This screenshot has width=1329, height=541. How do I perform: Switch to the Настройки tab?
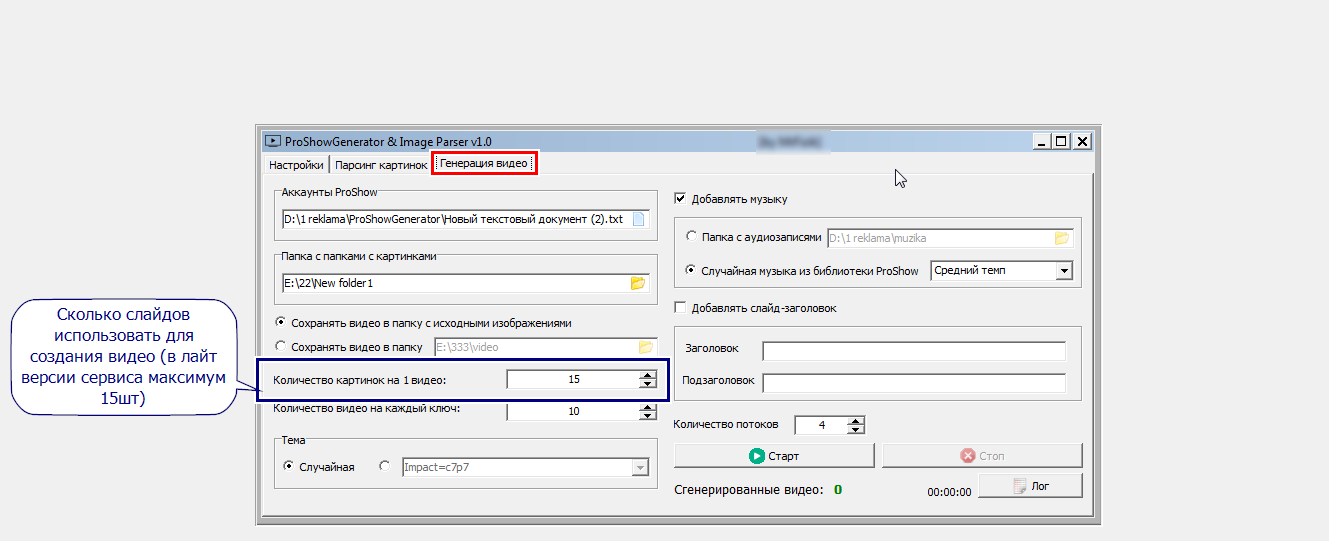point(296,165)
